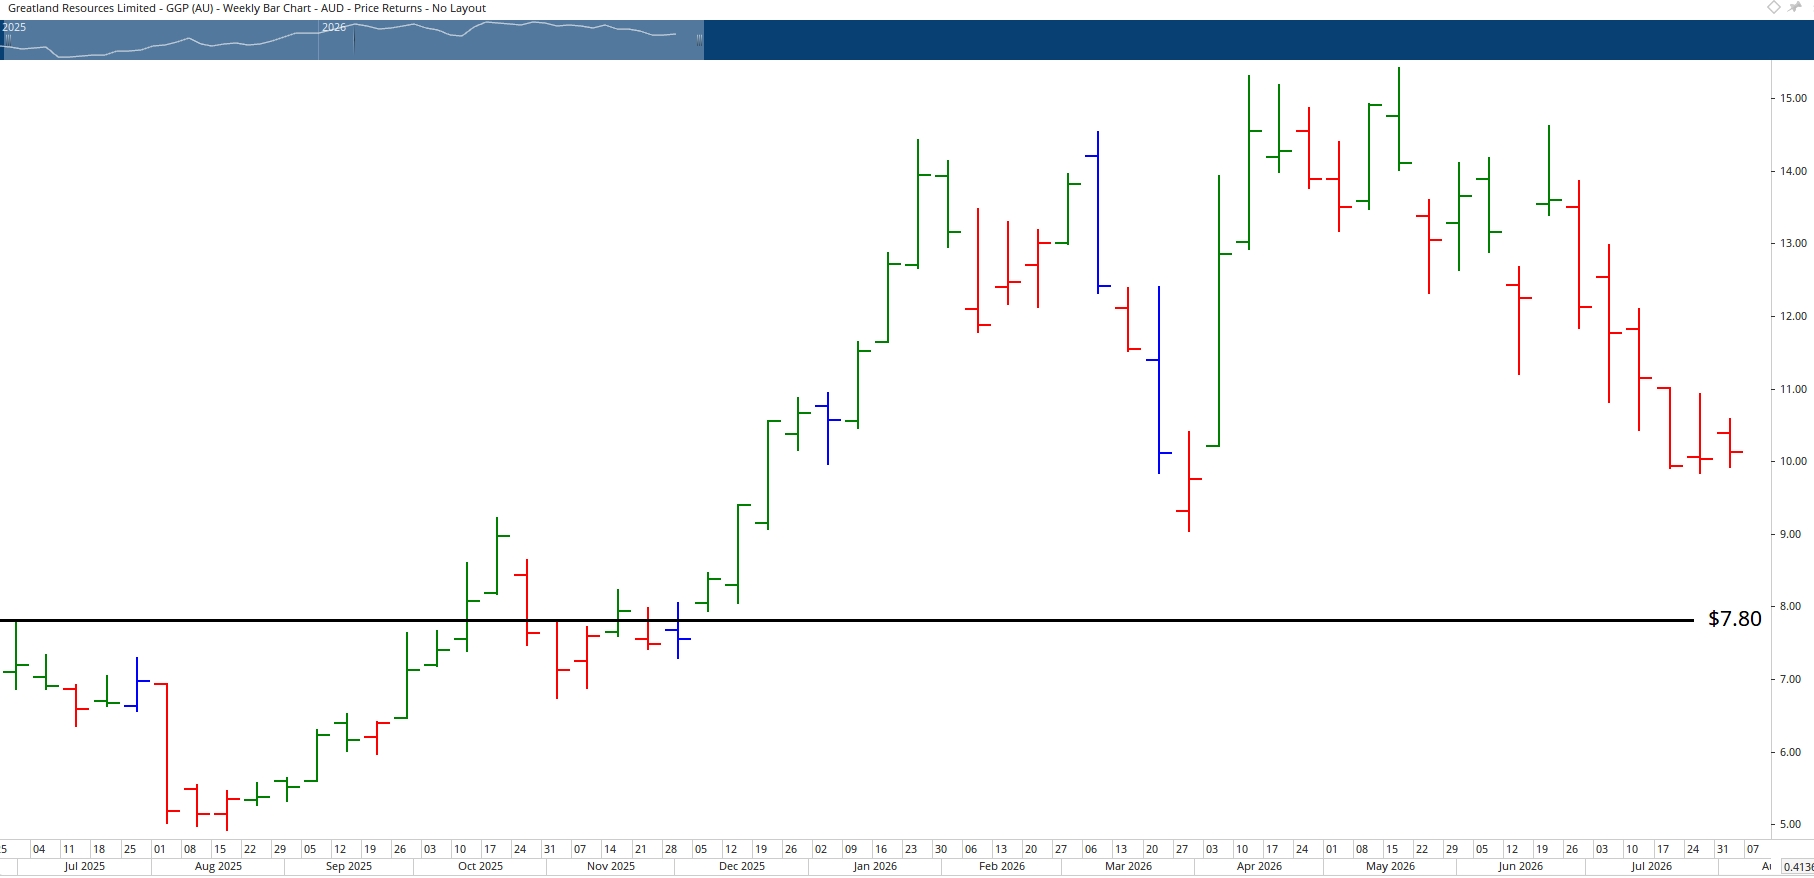1814x878 pixels.
Task: Click the Jul 2026 month label
Action: click(1652, 866)
